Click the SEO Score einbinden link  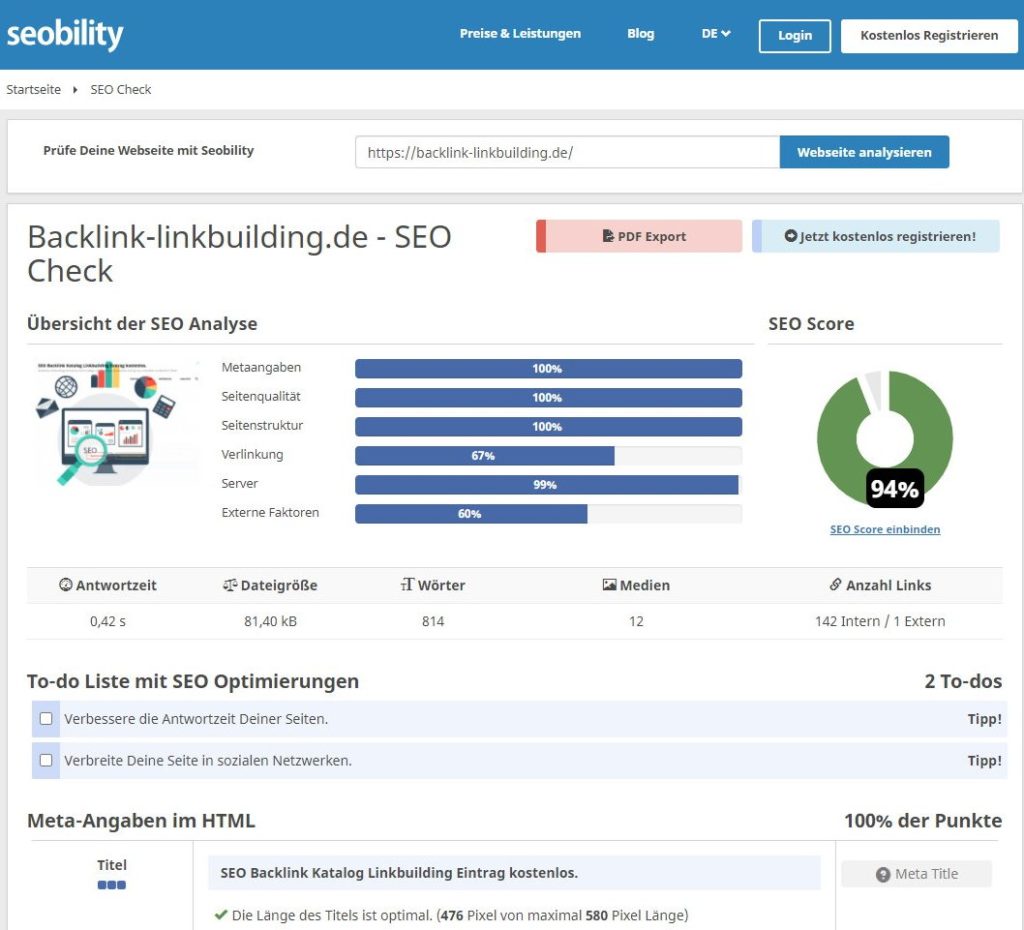point(885,529)
